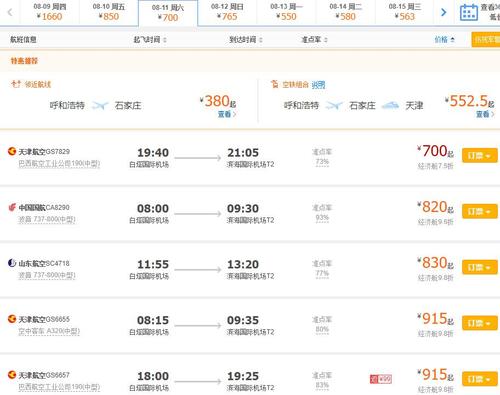Screen dimensions: 500x395
Task: Click the 09:30 arrival time
Action: [243, 209]
